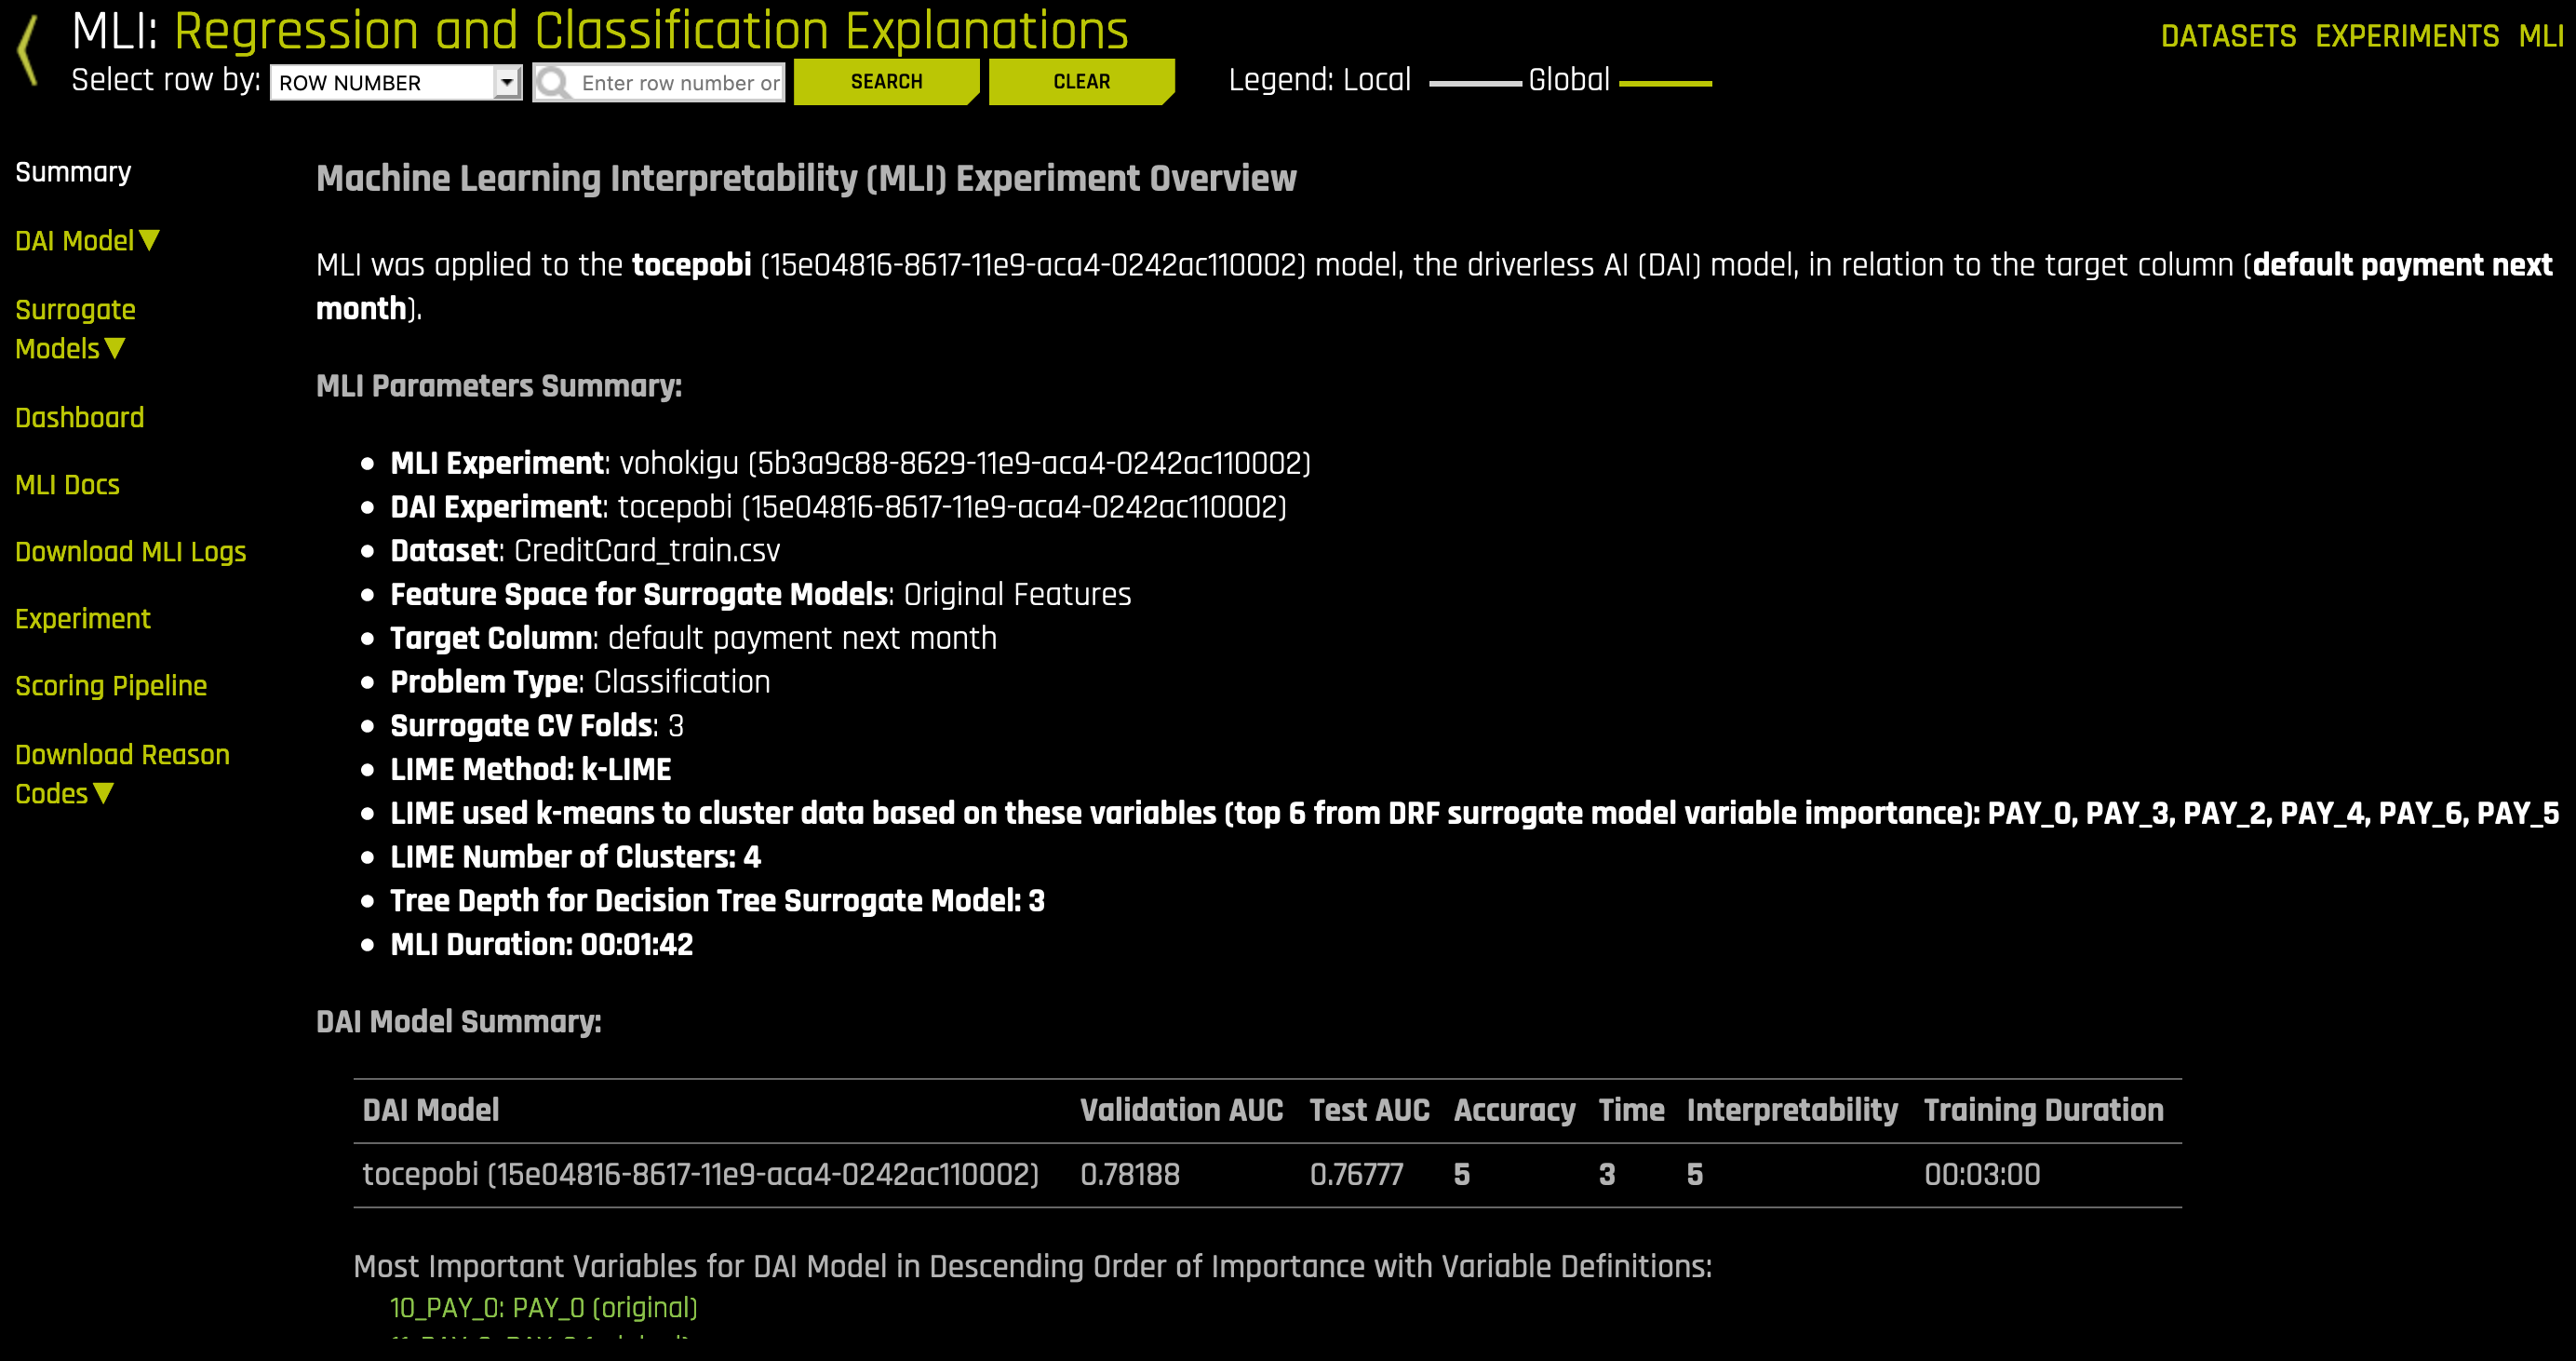Open the MLI Docs
This screenshot has height=1361, width=2576.
coord(67,484)
